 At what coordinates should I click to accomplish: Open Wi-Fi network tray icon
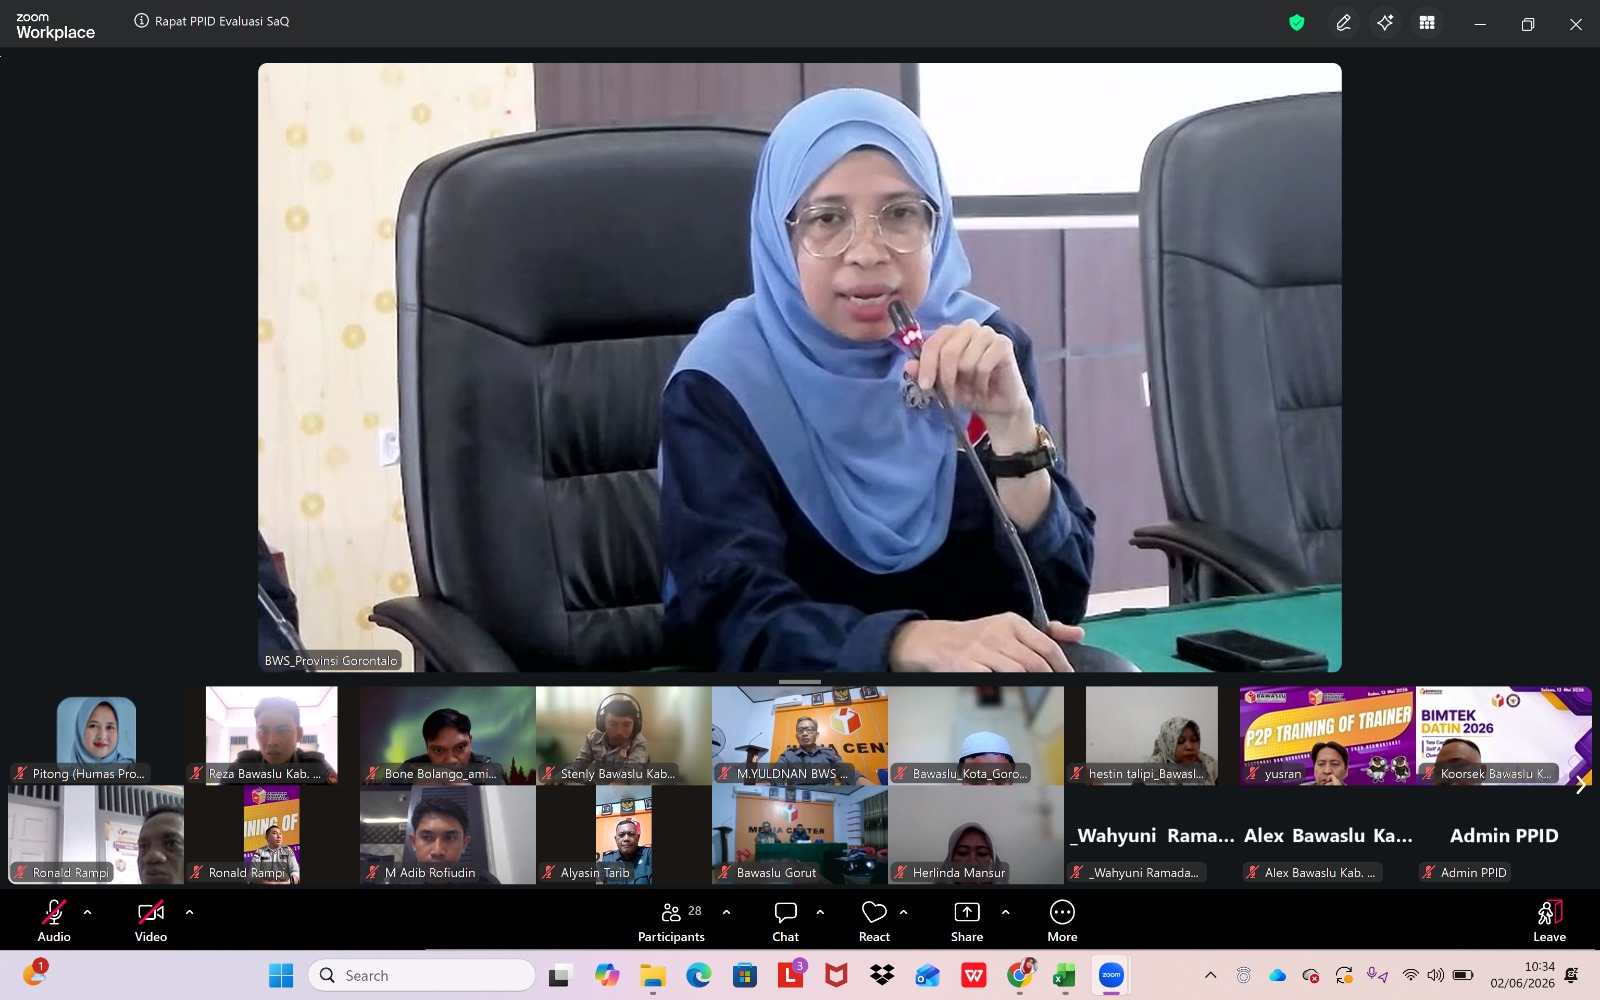(x=1410, y=975)
